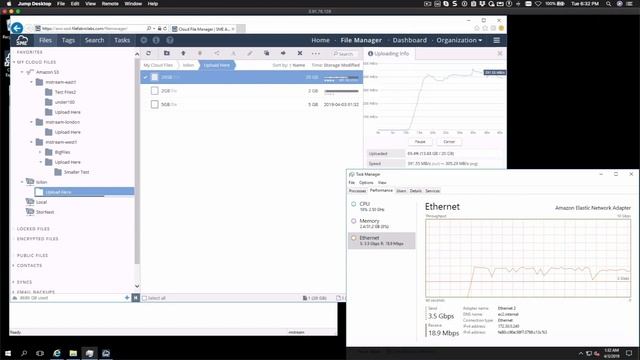Open Task Manager Options menu
The width and height of the screenshot is (640, 360).
click(366, 183)
